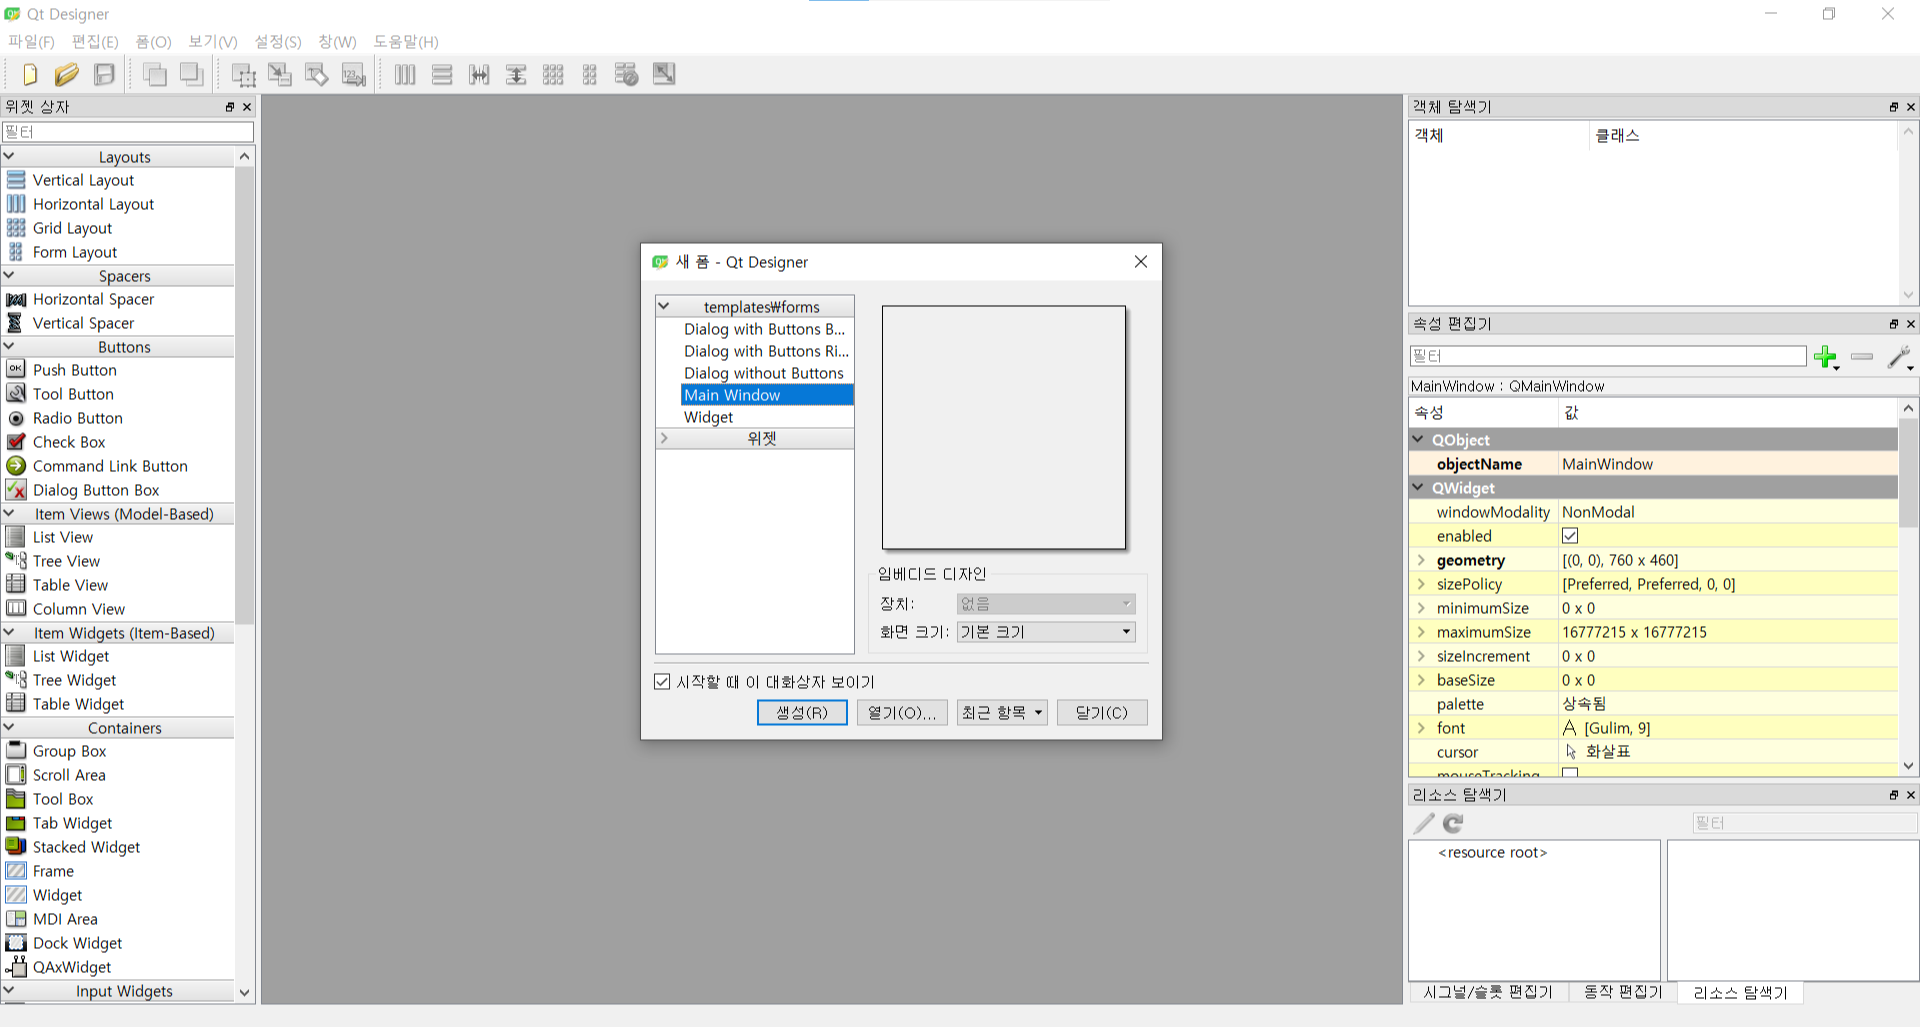Expand the font property row
Image resolution: width=1920 pixels, height=1027 pixels.
tap(1421, 728)
